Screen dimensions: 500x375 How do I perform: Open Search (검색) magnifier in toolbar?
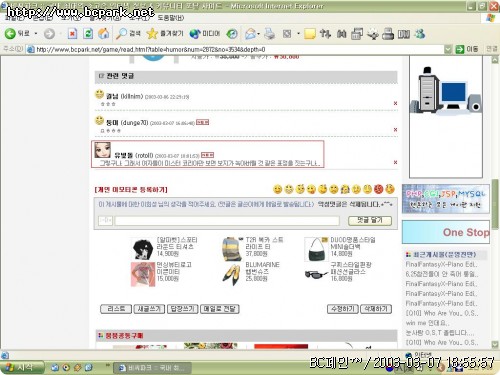point(128,34)
